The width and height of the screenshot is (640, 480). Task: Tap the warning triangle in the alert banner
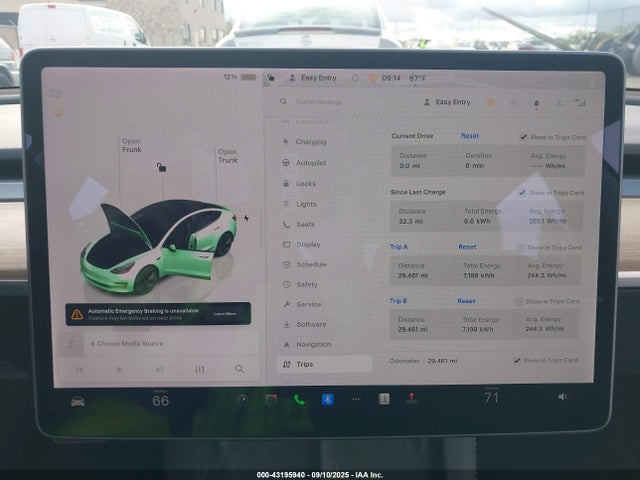77,314
